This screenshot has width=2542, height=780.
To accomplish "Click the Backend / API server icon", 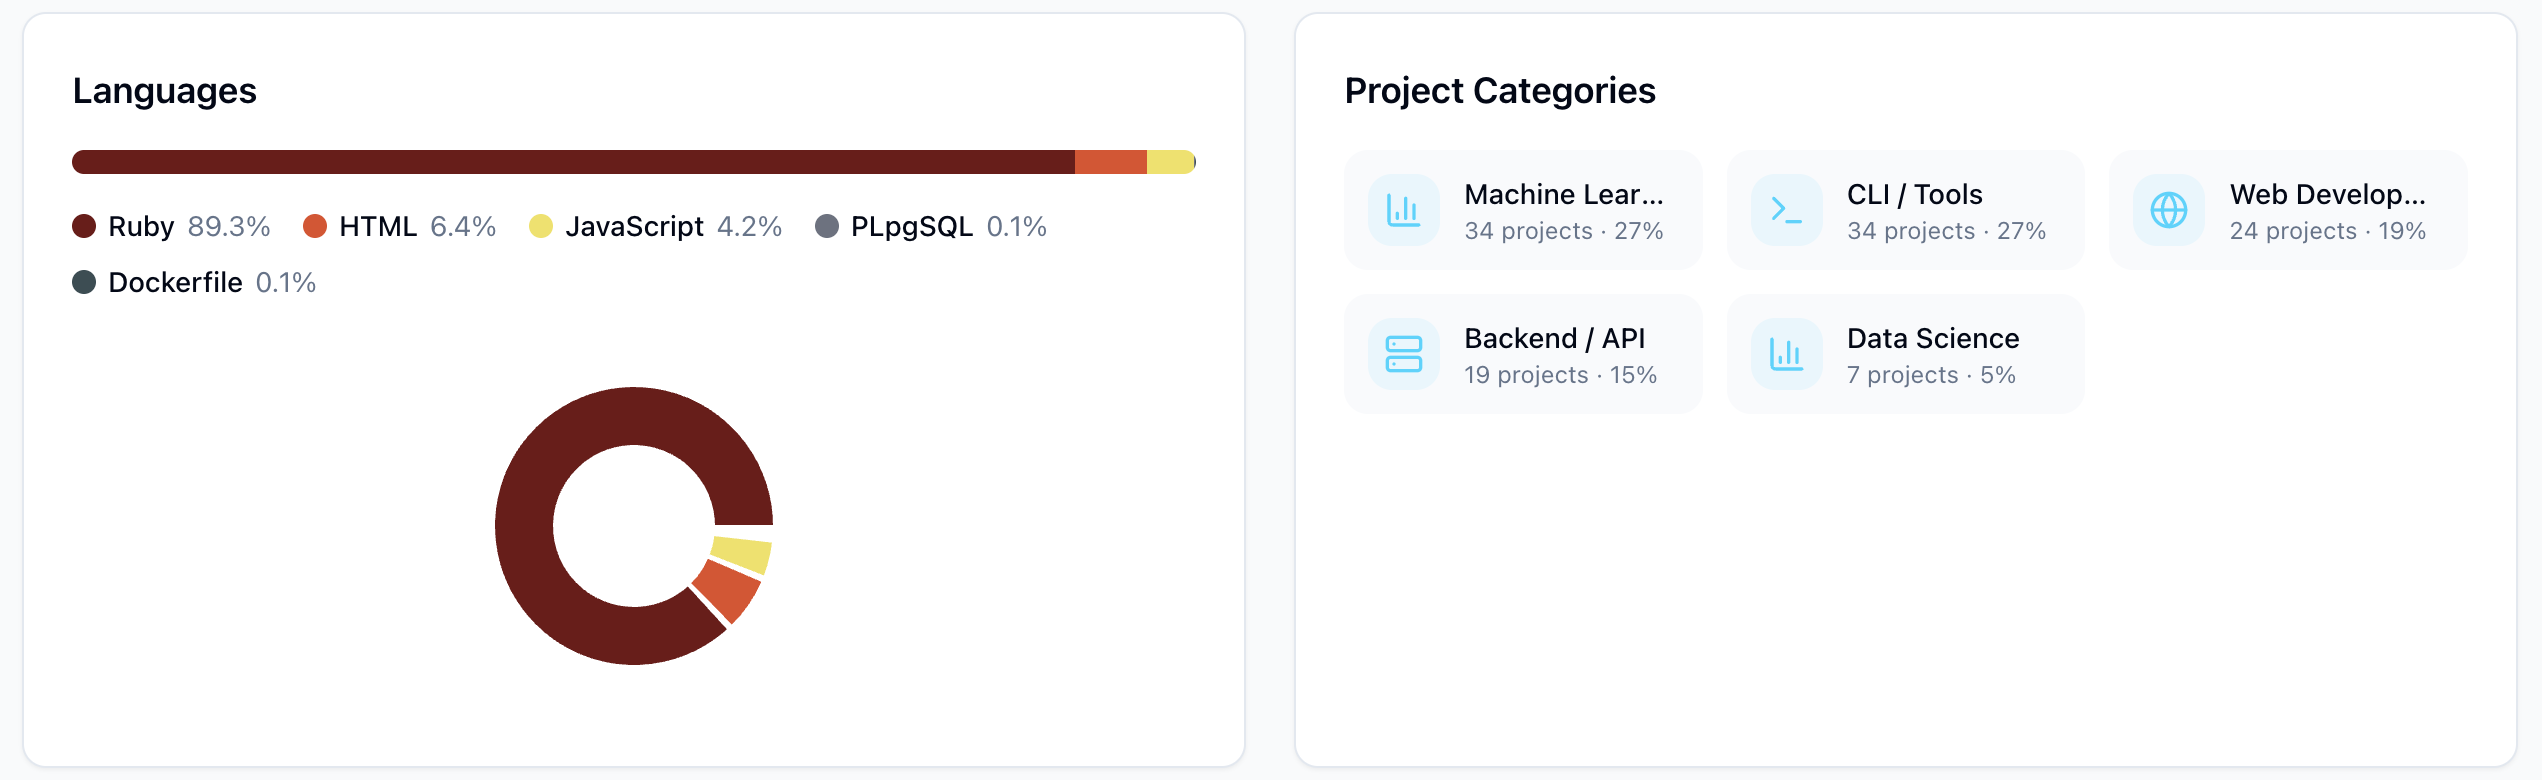I will pyautogui.click(x=1403, y=354).
